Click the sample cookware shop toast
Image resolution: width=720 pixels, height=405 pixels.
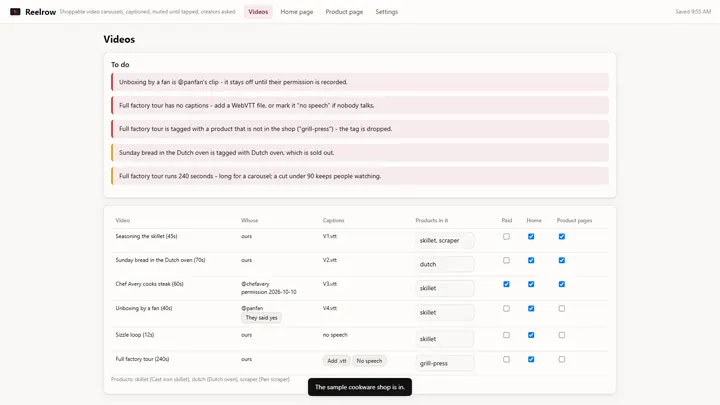[360, 387]
